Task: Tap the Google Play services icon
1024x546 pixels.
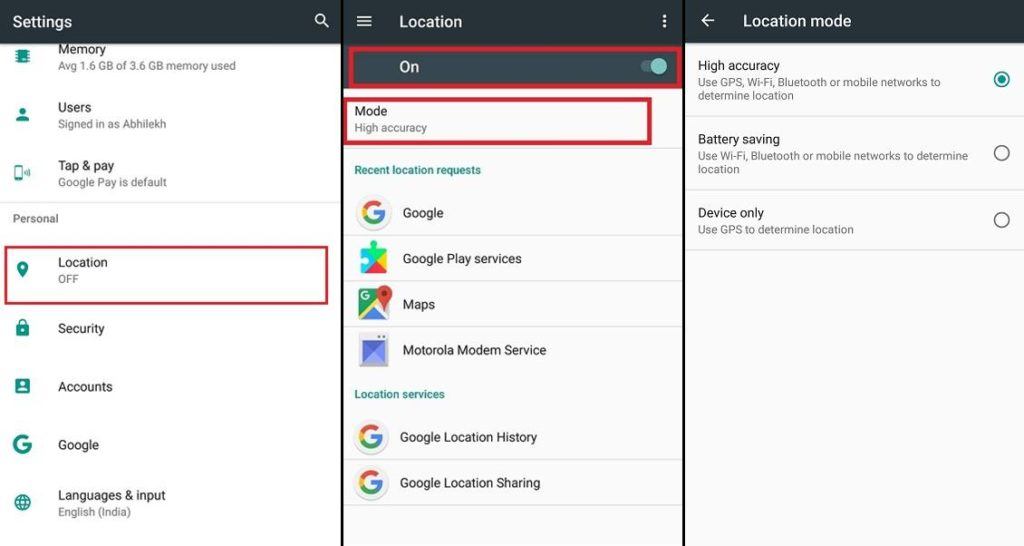Action: [374, 258]
